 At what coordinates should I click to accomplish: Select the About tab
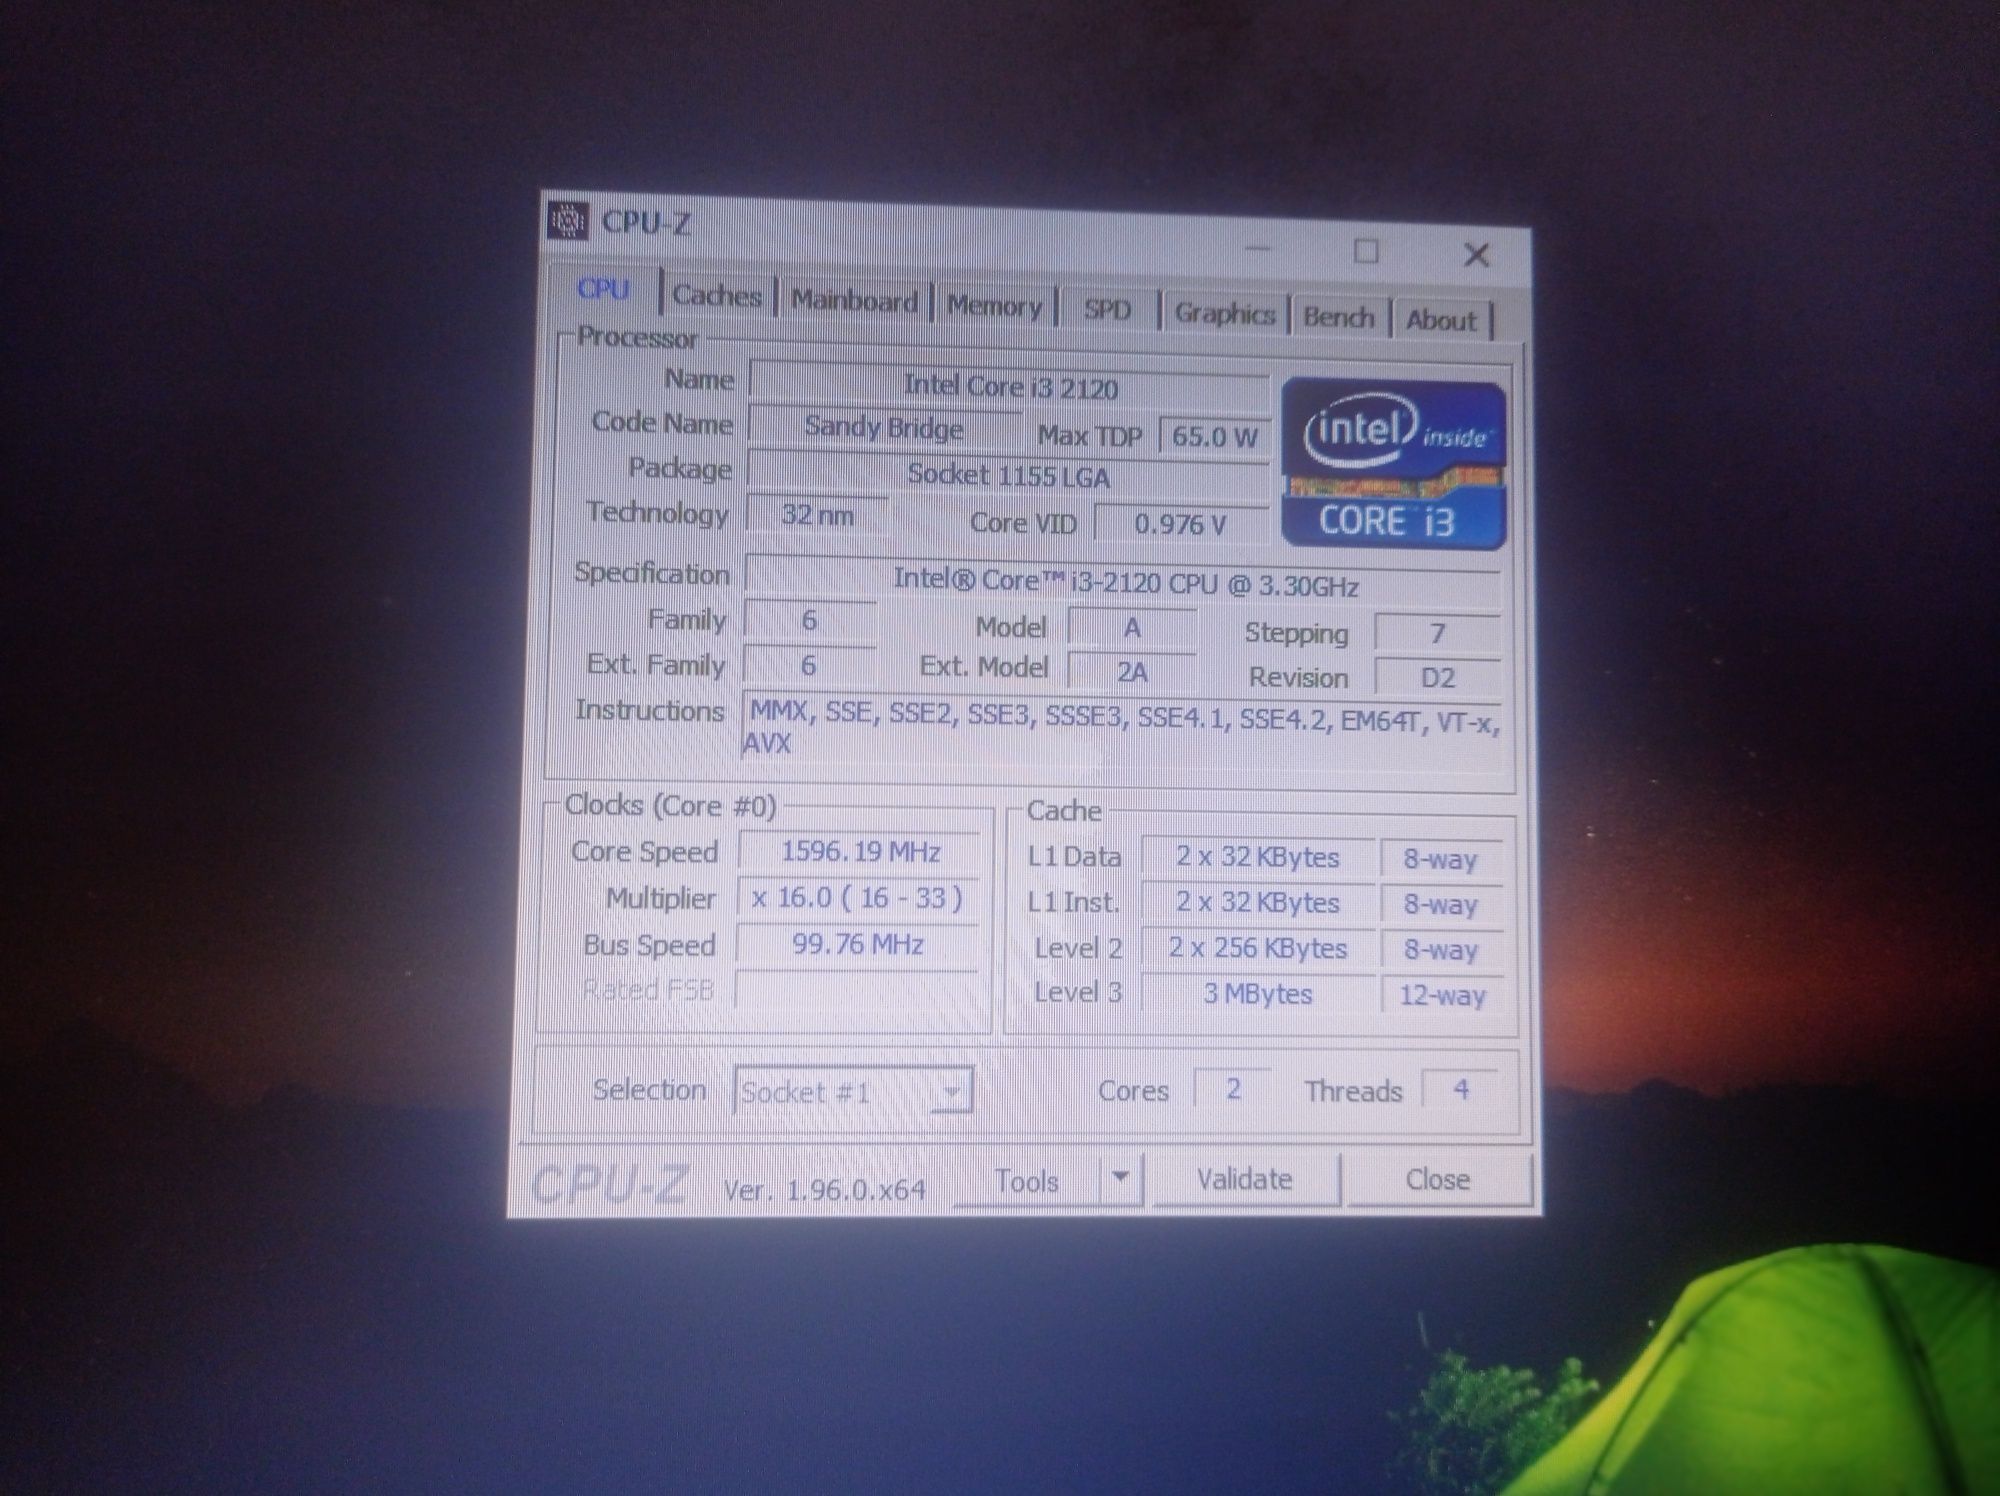point(1441,321)
